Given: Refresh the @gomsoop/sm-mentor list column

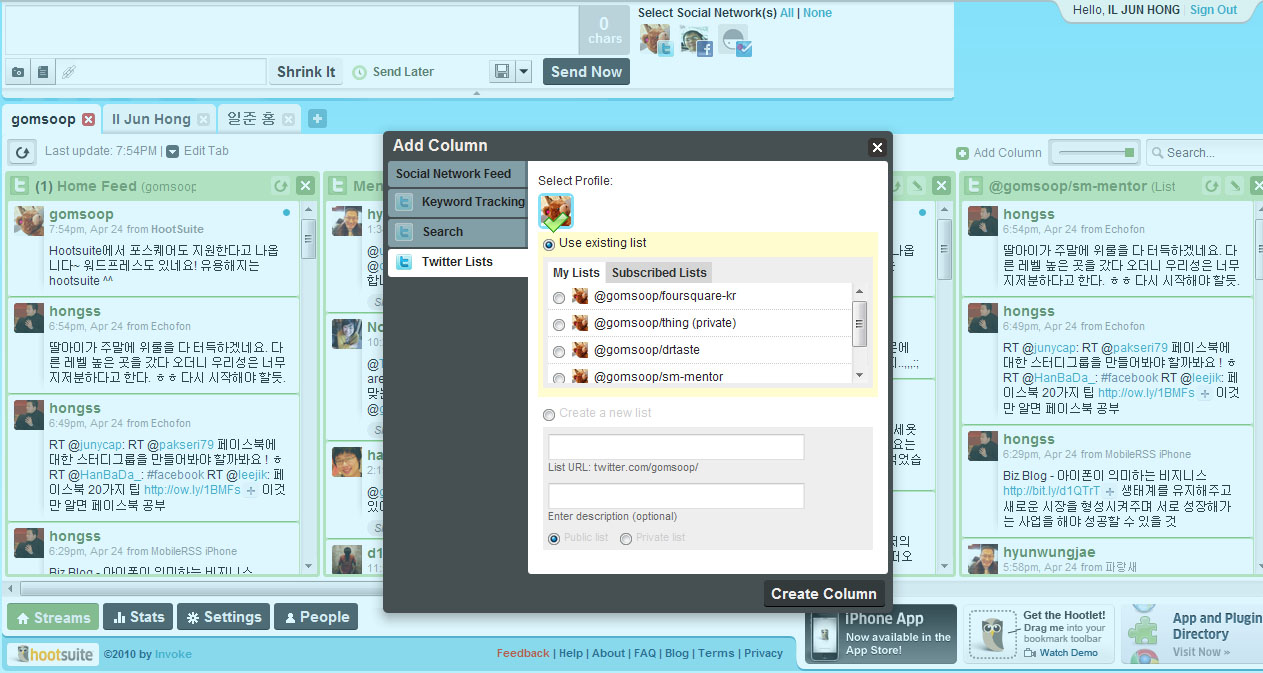Looking at the screenshot, I should coord(1211,186).
